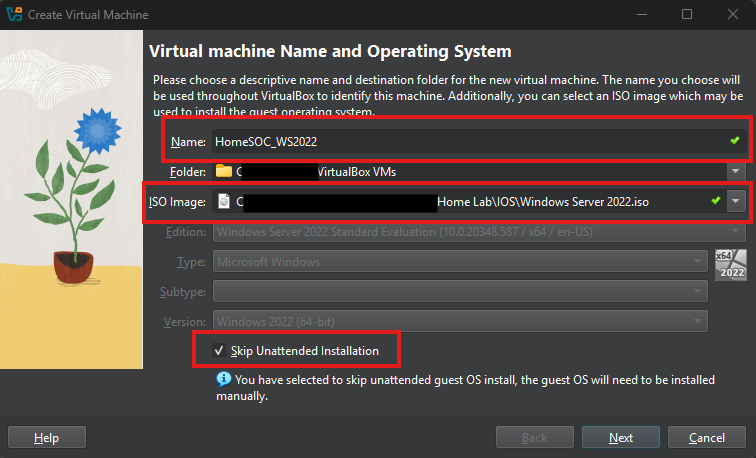The image size is (756, 458).
Task: Uncheck Skip Unattended Installation checkbox
Action: pos(219,351)
